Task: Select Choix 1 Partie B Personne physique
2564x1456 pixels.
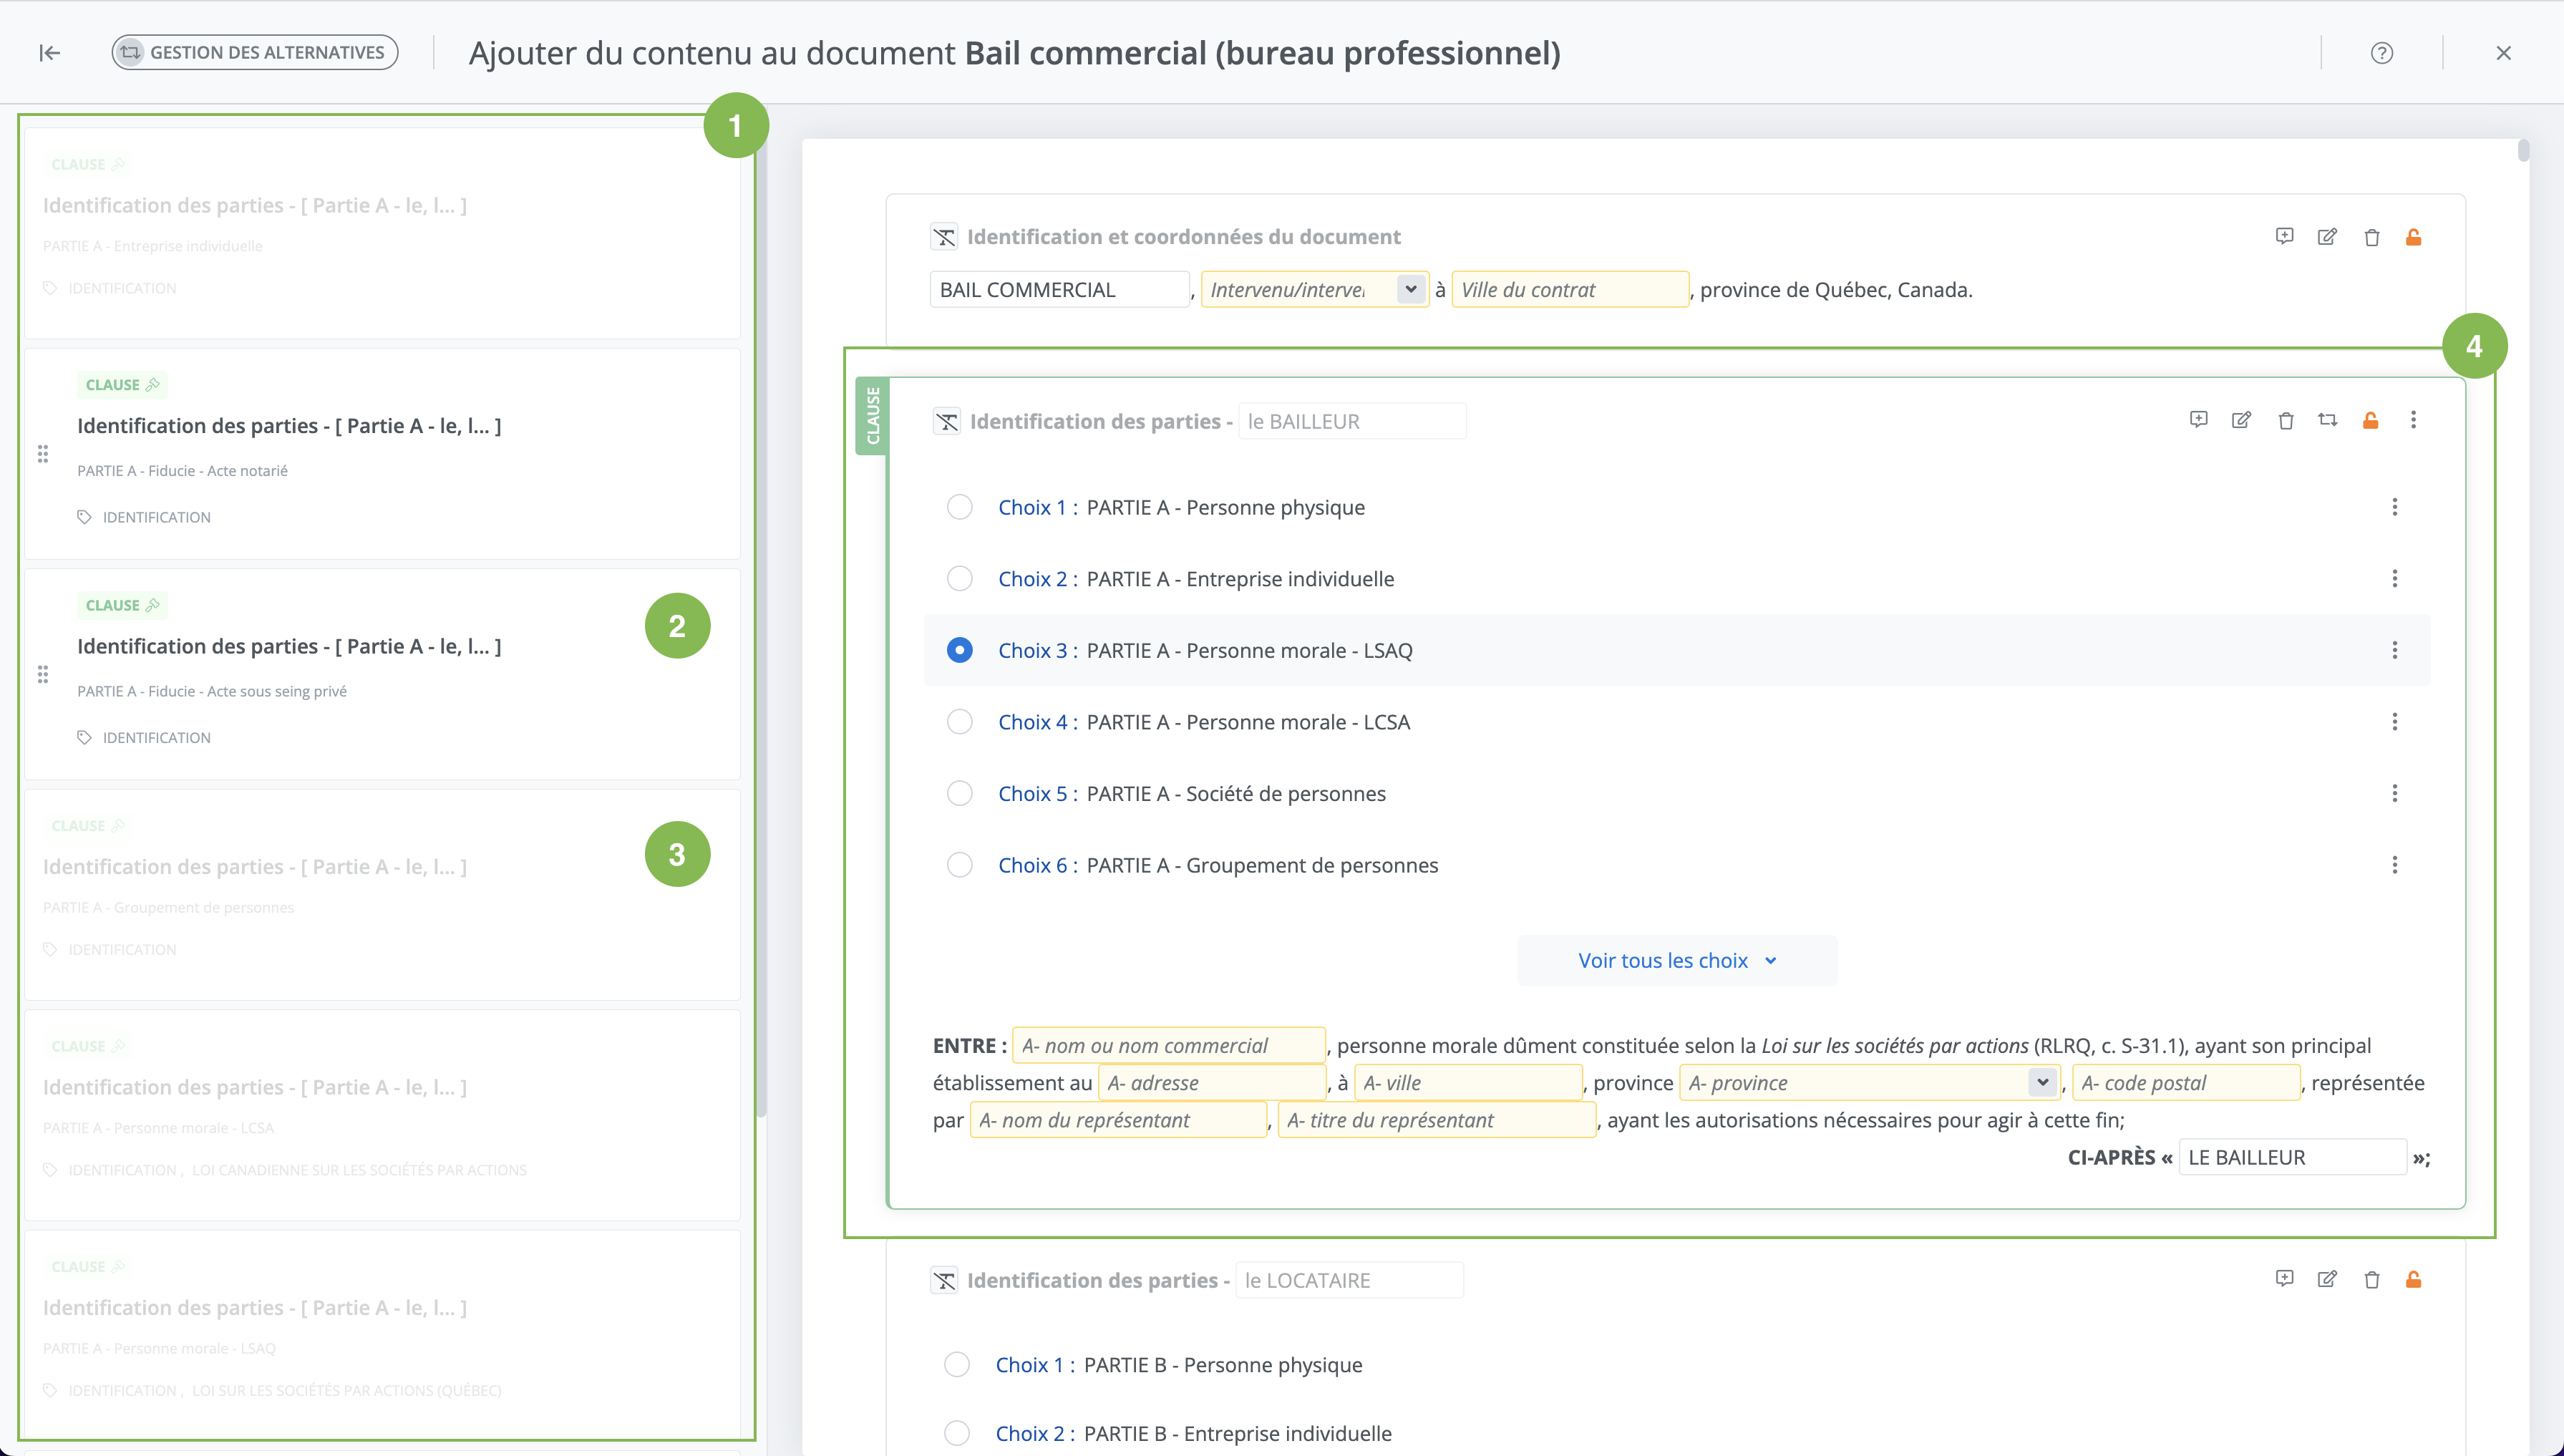Action: pyautogui.click(x=957, y=1365)
